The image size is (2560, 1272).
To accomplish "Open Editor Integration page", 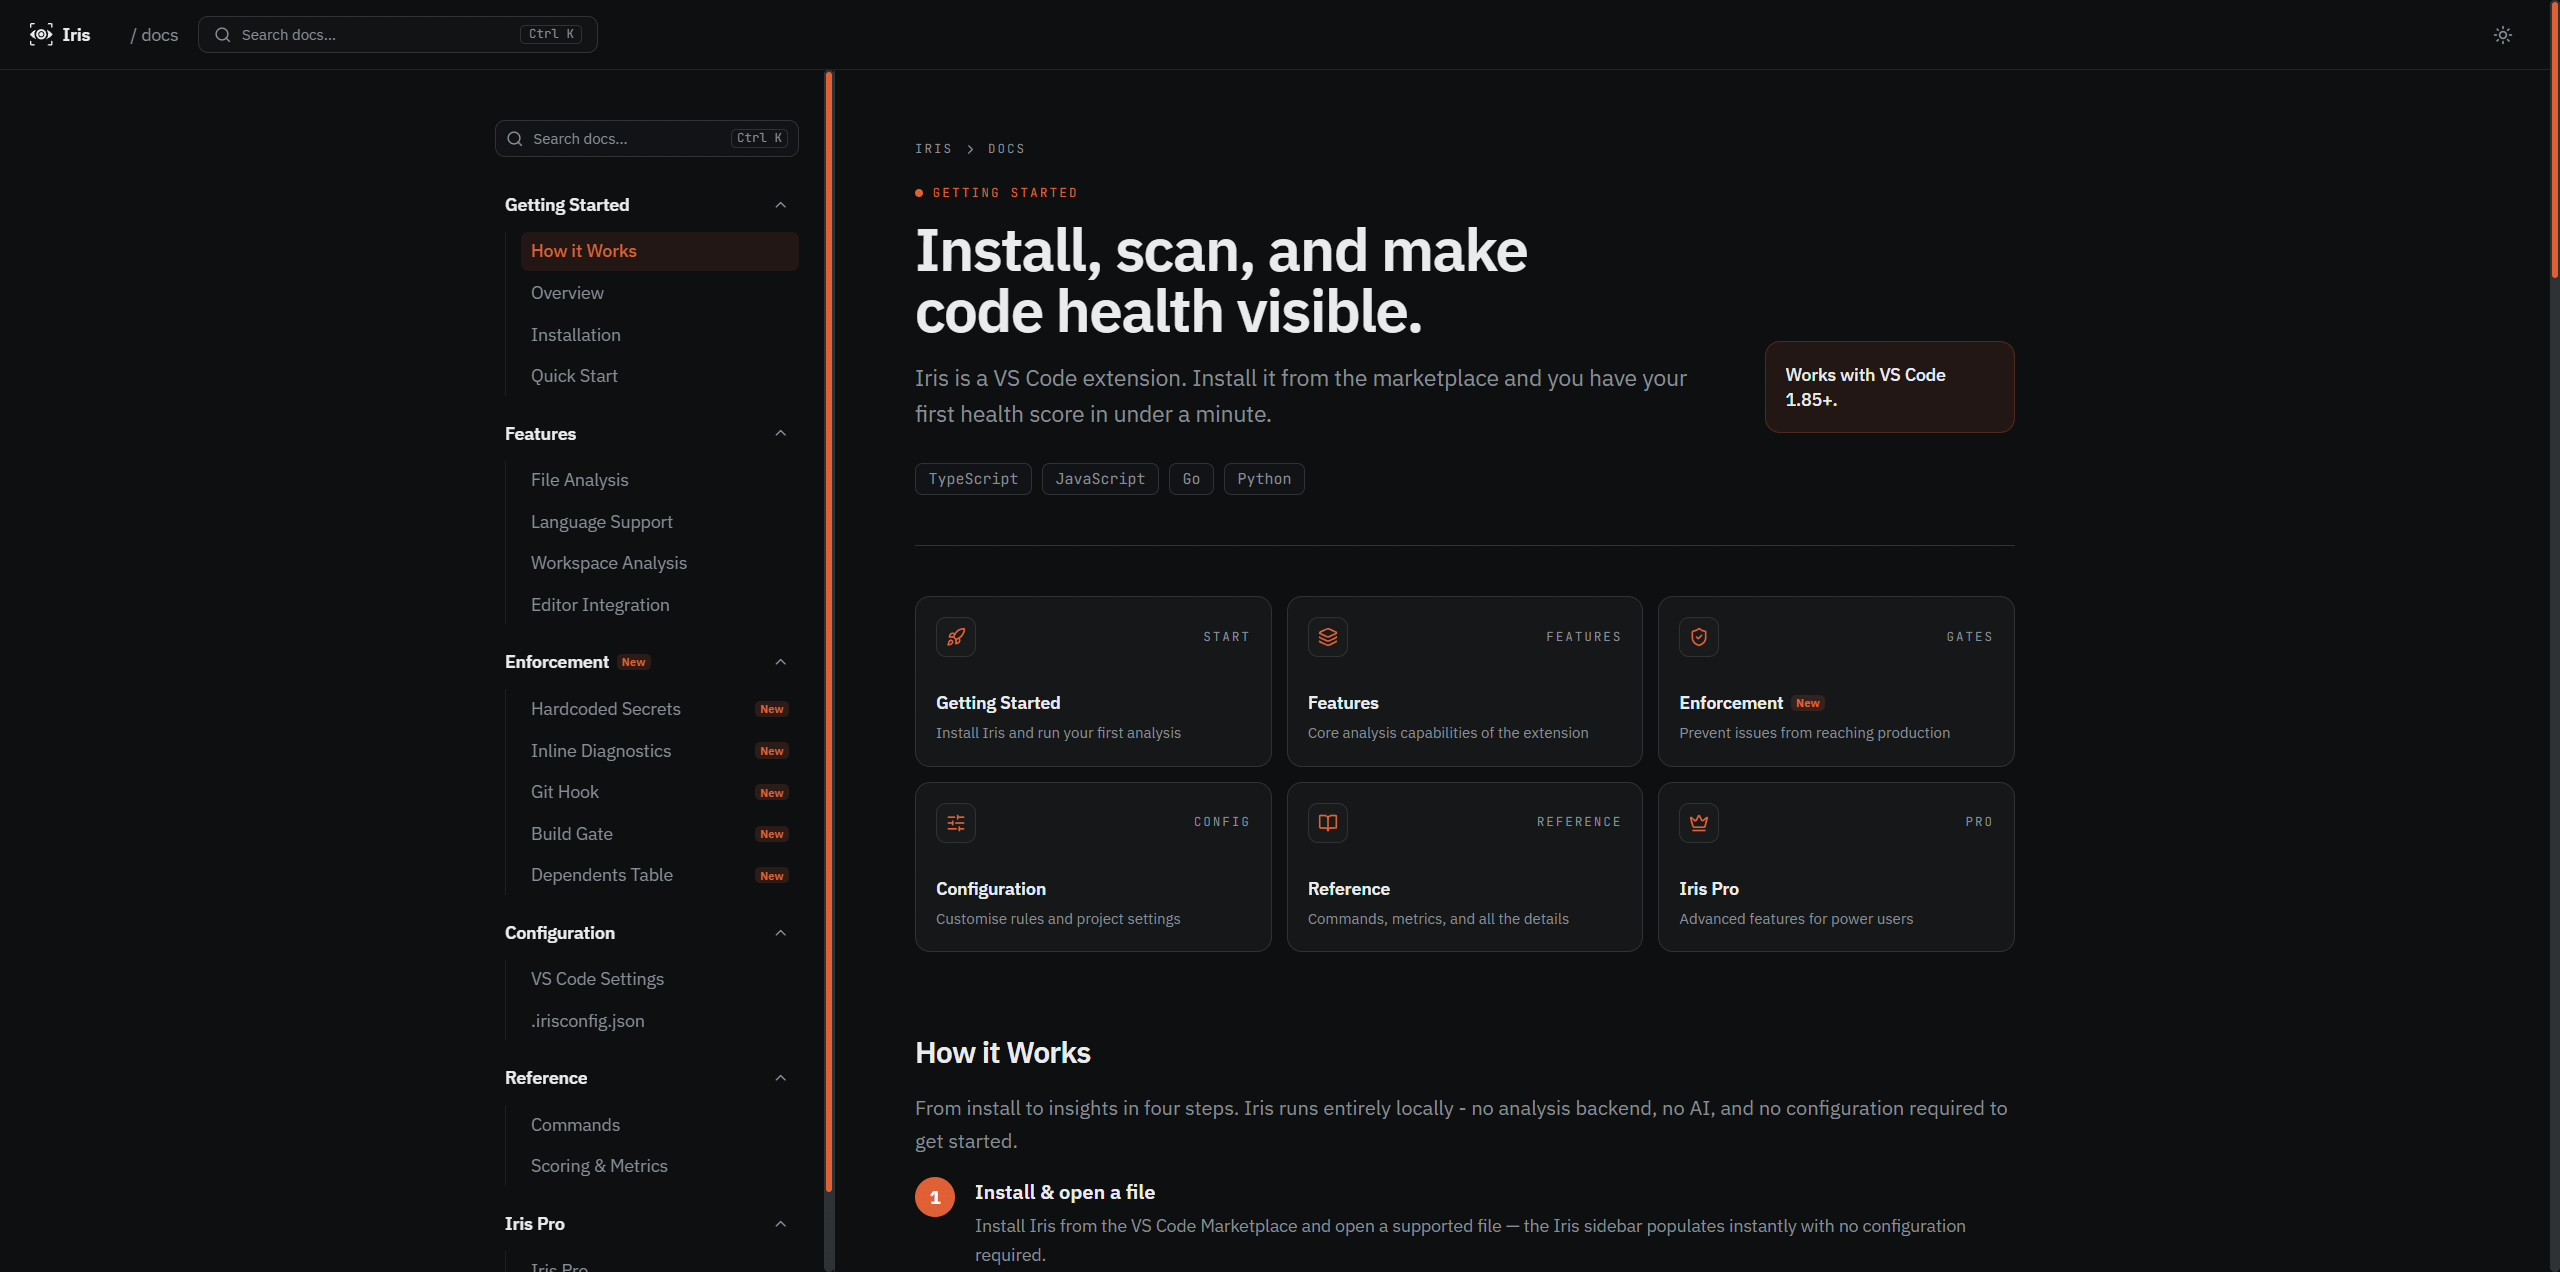I will tap(659, 605).
